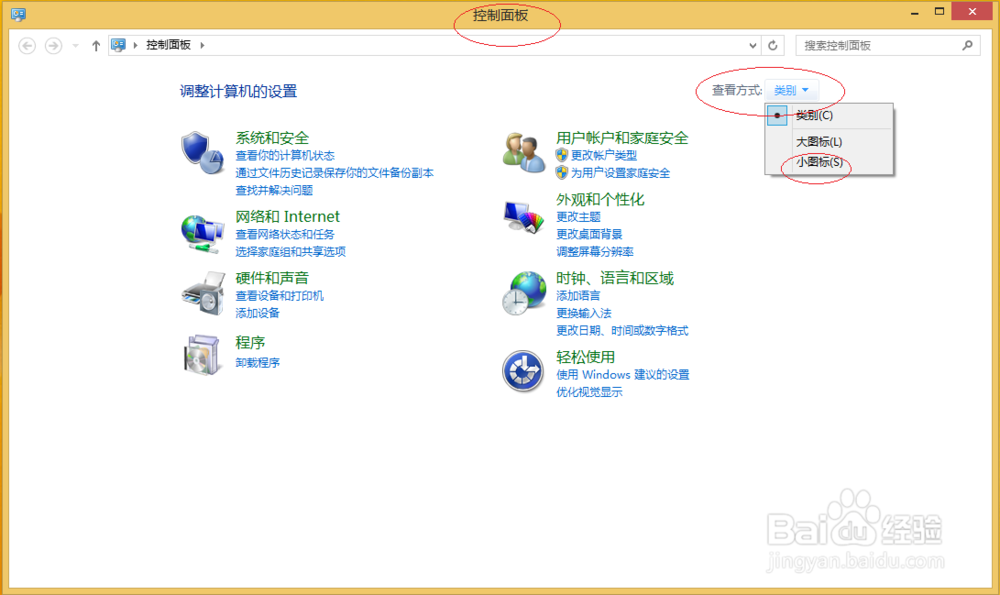
Task: Select the 时钟、语言和区域 clock icon
Action: click(x=523, y=291)
